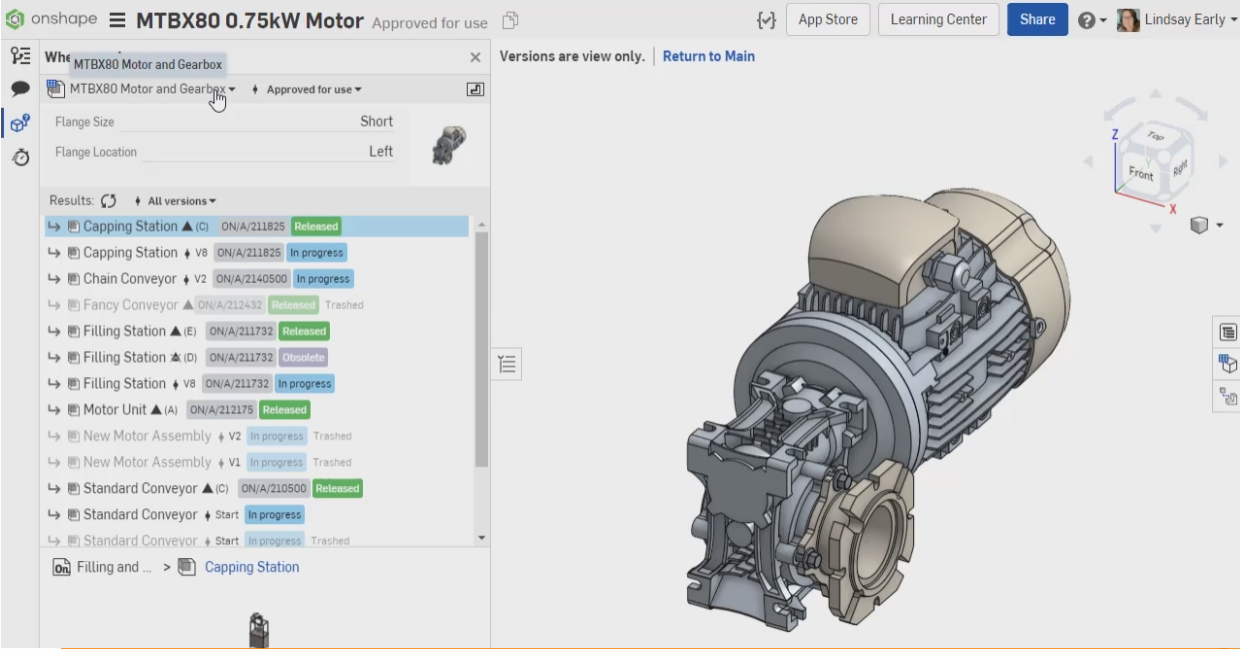
Task: Click the Lindsay Early profile avatar
Action: tap(1128, 20)
